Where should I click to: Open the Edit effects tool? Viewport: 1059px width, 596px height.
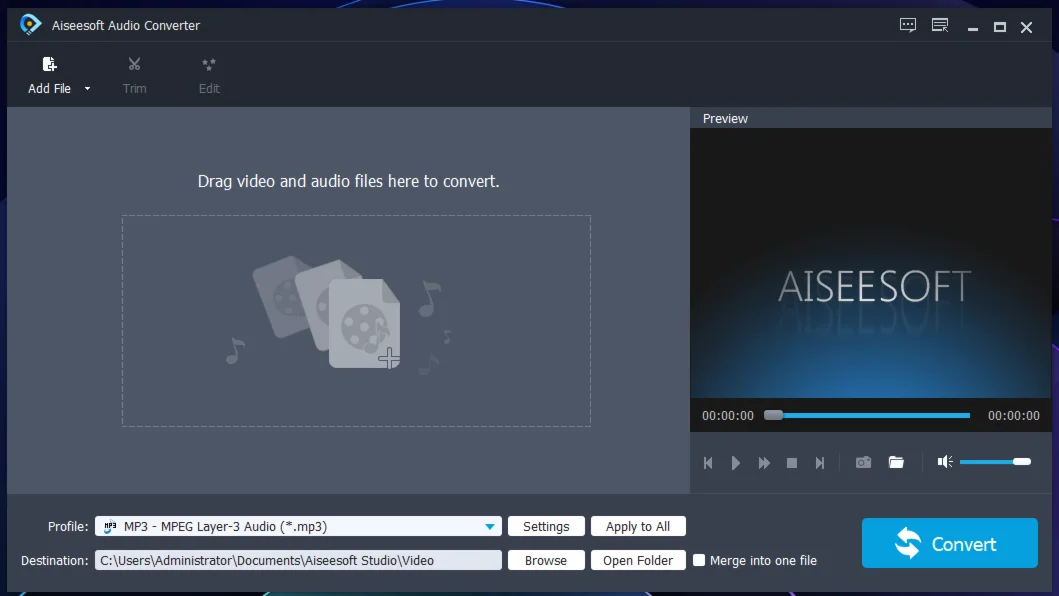(x=209, y=66)
